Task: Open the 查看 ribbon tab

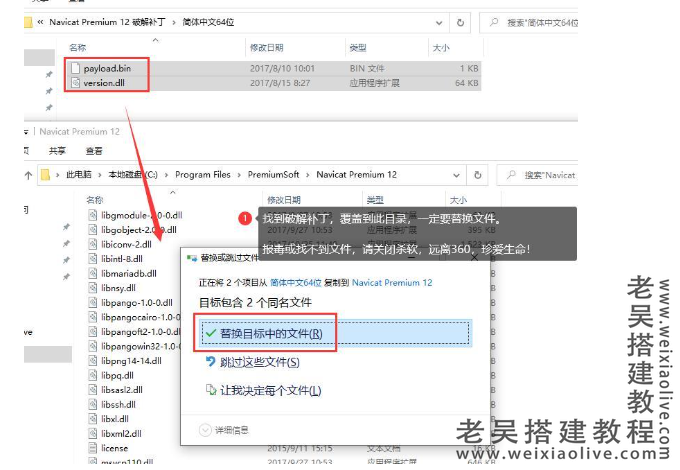Action: pyautogui.click(x=94, y=151)
